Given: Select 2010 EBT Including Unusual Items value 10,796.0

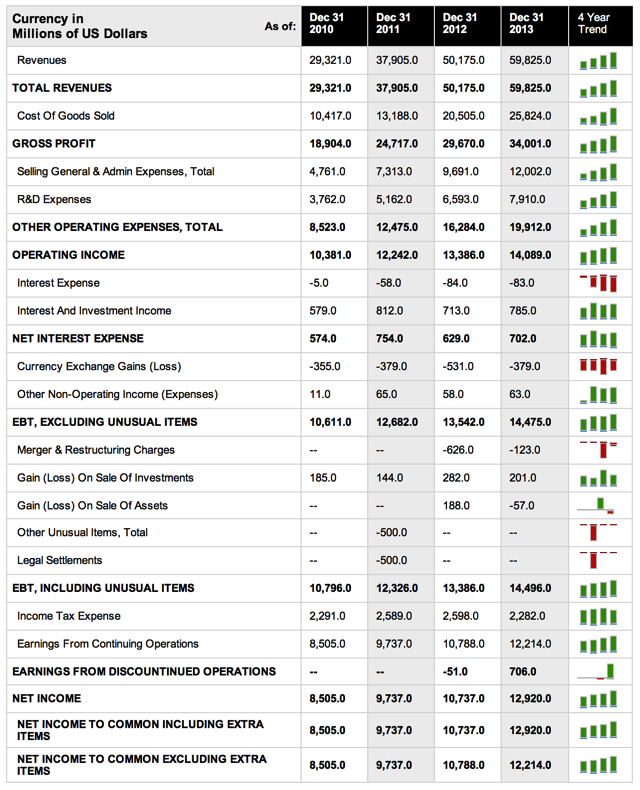Looking at the screenshot, I should (331, 588).
